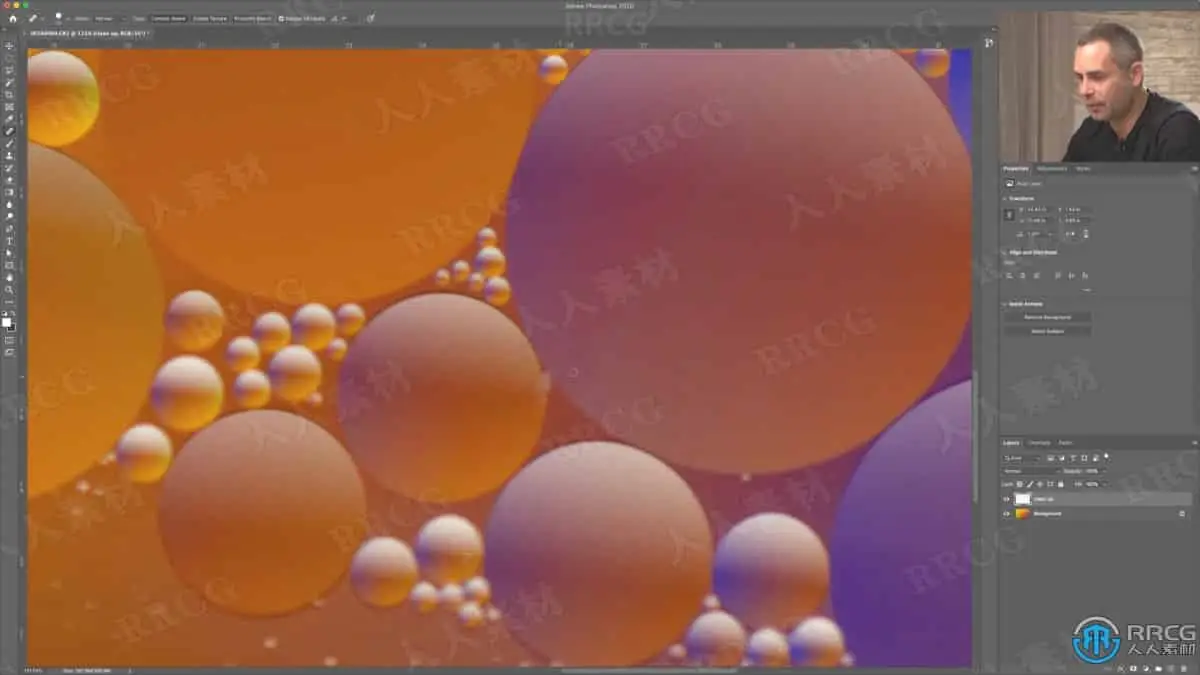
Task: Open the brush preset picker
Action: (x=60, y=19)
